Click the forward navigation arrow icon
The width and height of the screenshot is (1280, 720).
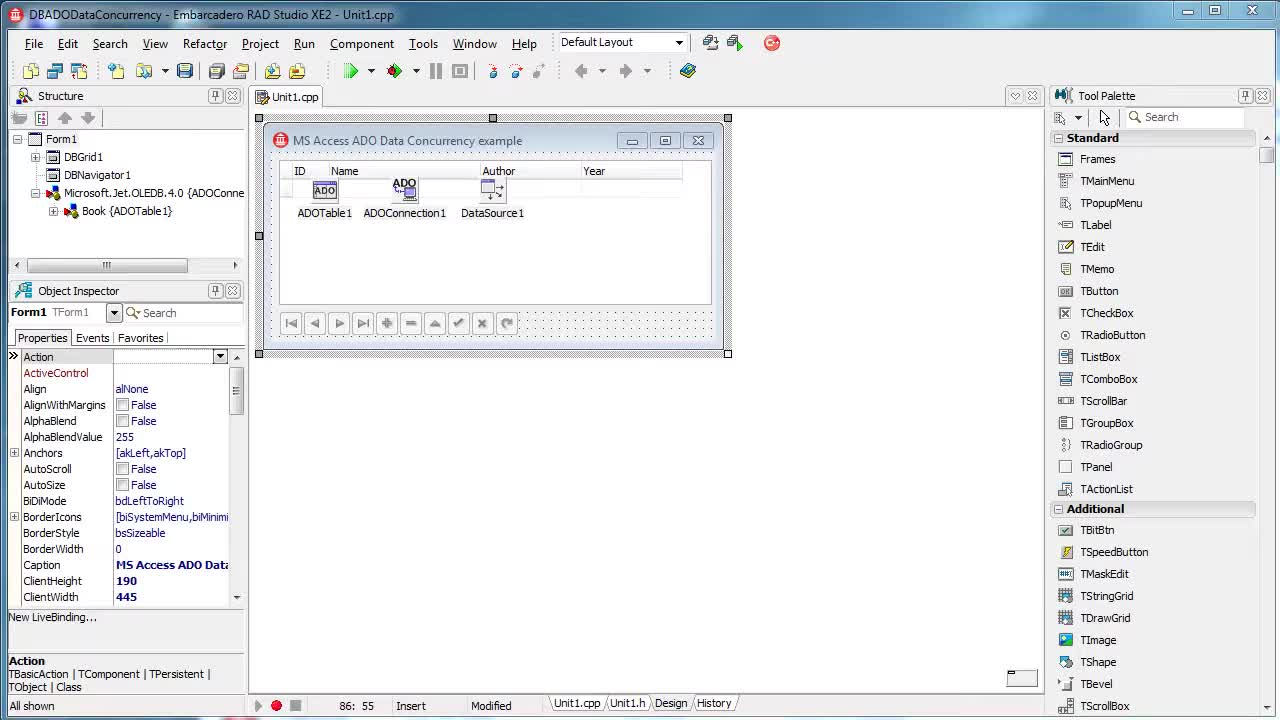[626, 71]
